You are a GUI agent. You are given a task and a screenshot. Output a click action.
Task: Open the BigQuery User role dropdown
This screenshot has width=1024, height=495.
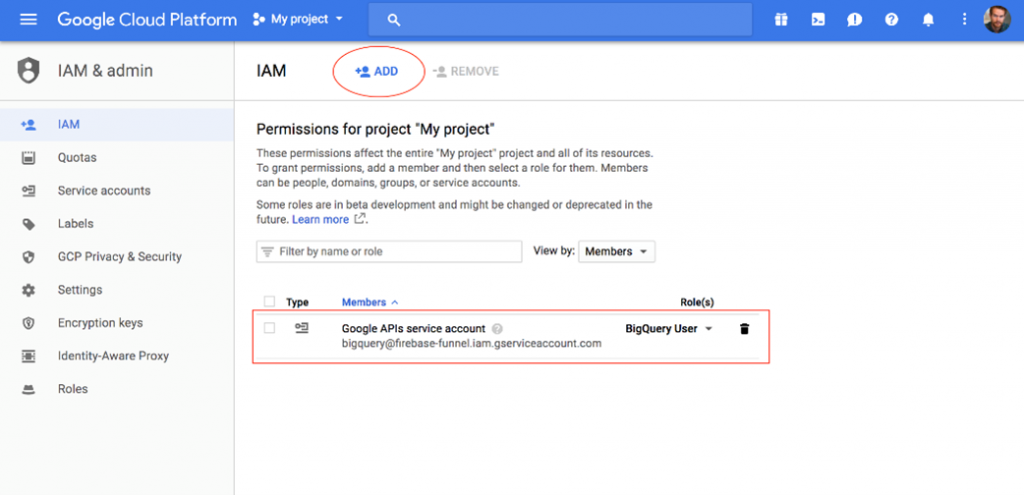pyautogui.click(x=669, y=329)
